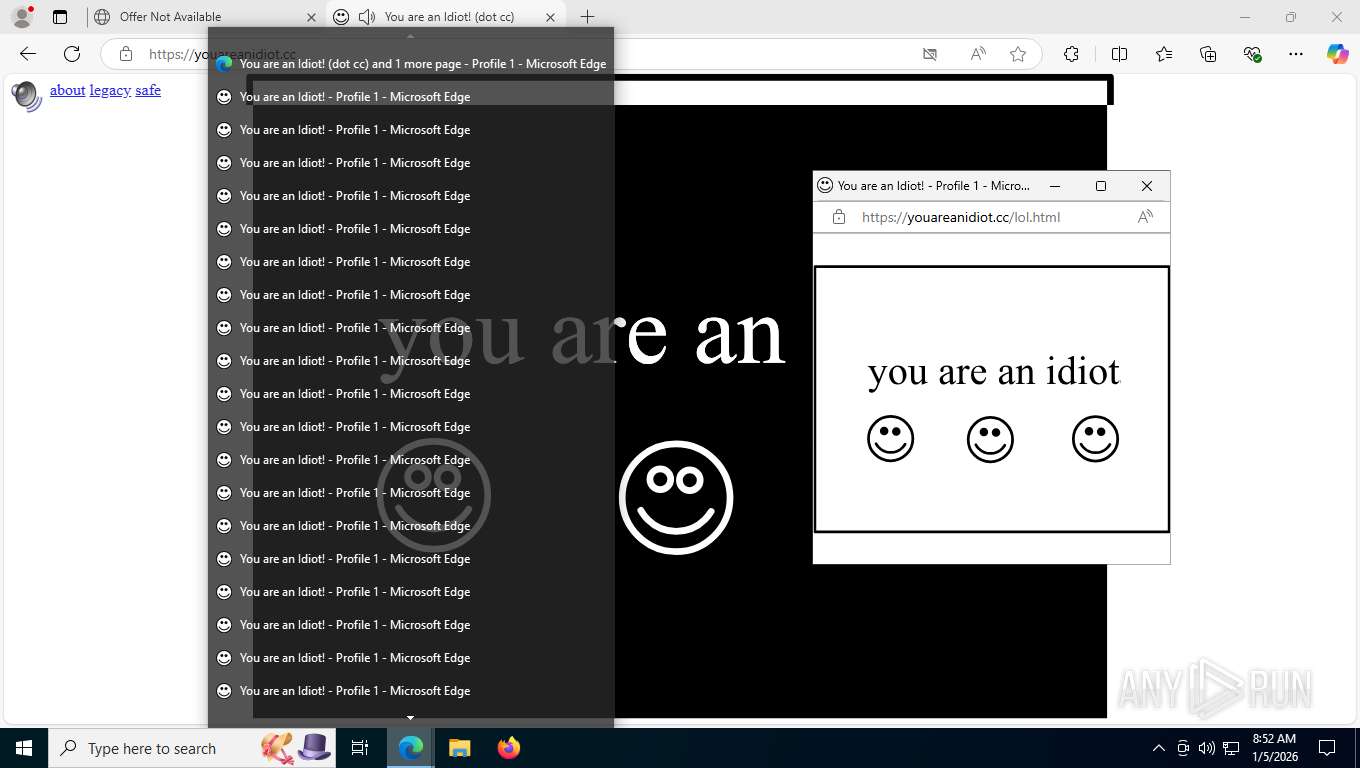Follow the about link
The image size is (1360, 768).
coord(68,90)
